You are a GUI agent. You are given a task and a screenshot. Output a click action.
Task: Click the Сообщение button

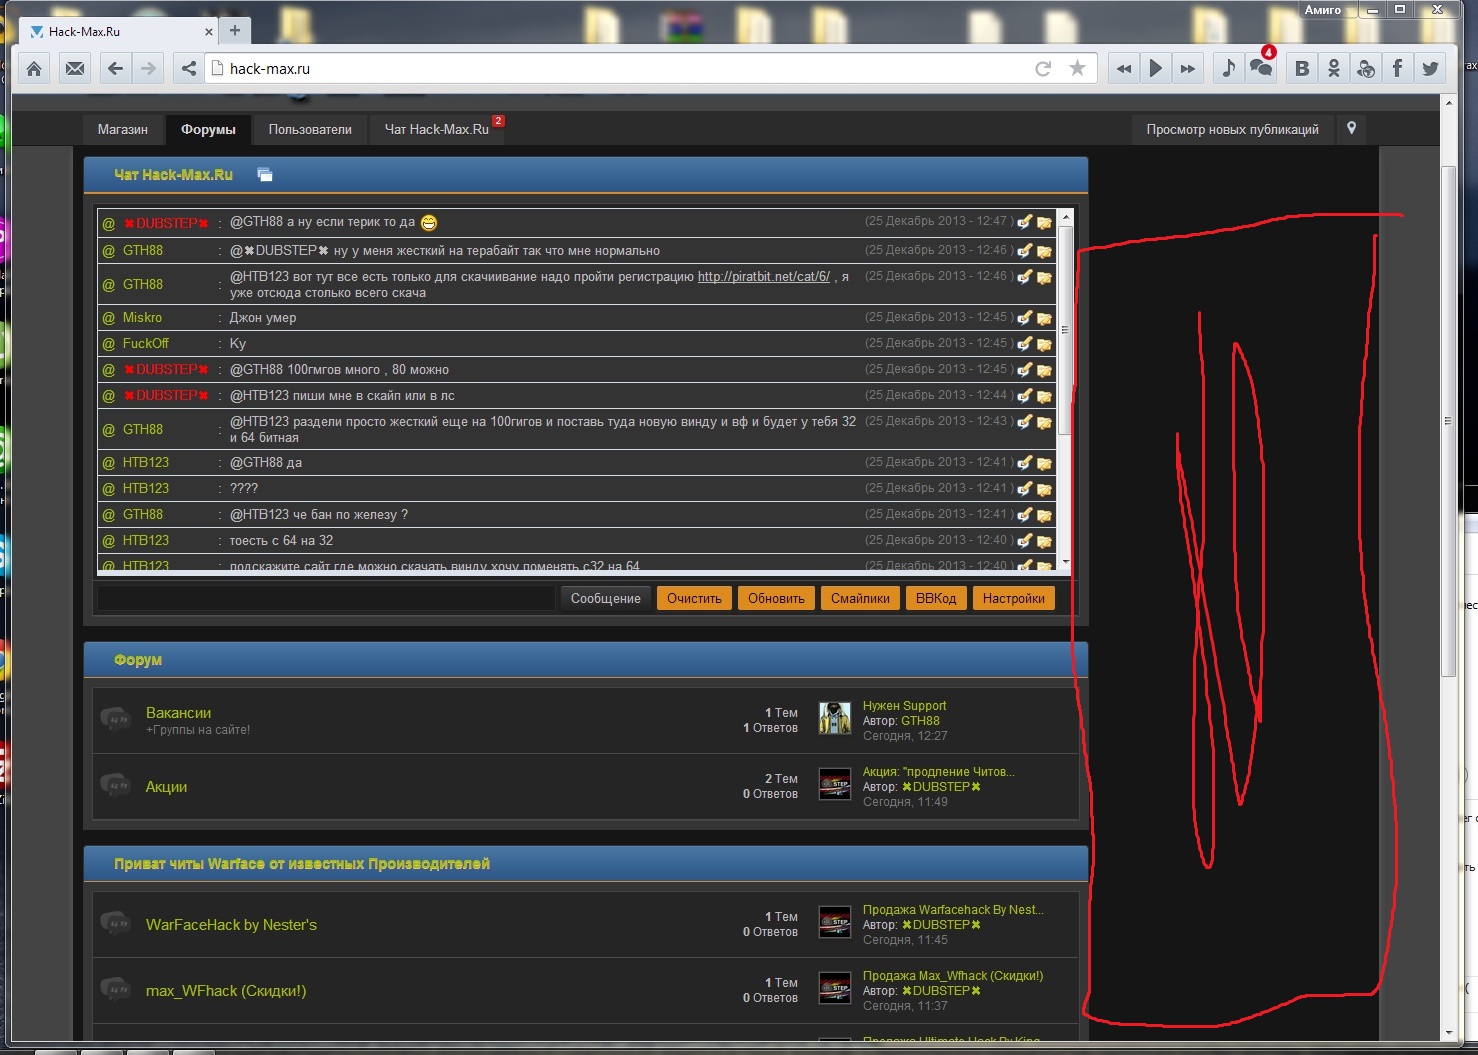click(x=606, y=598)
